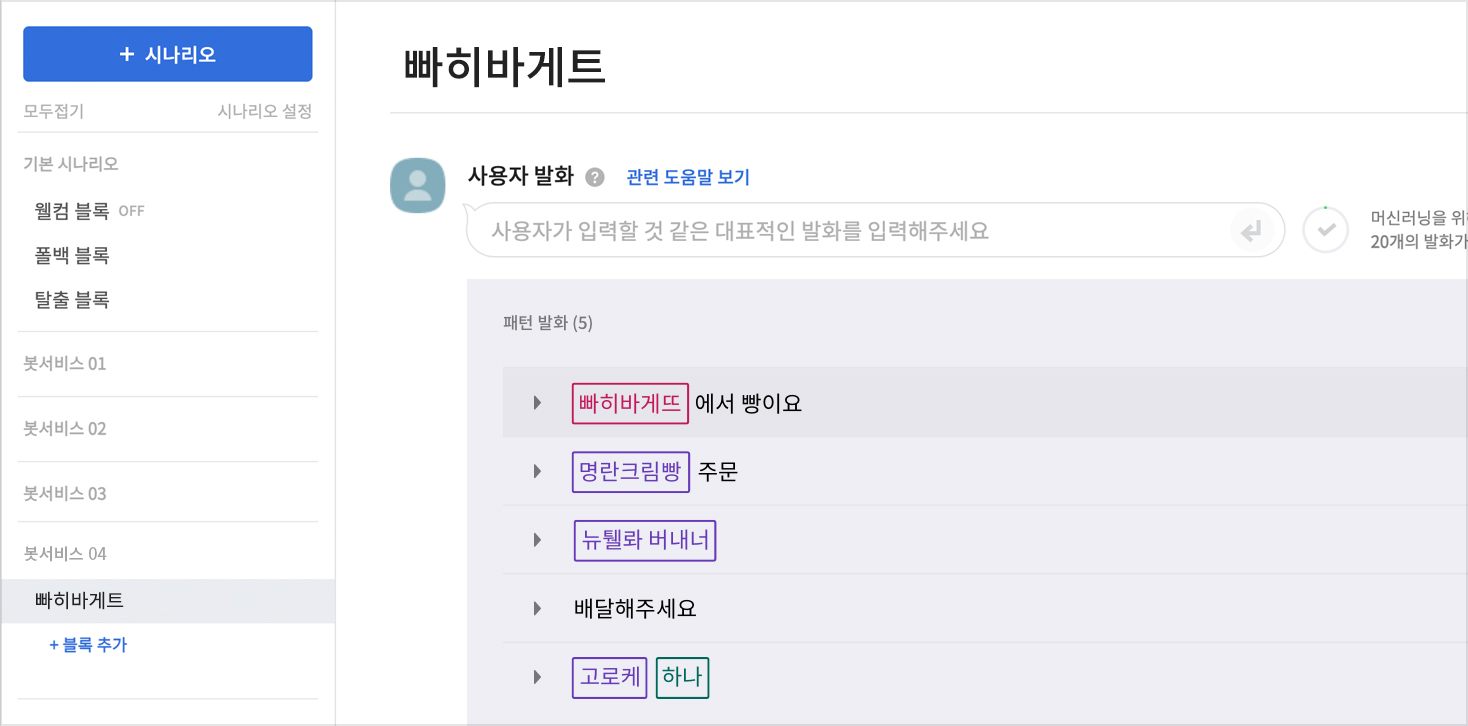This screenshot has height=726, width=1468.
Task: Expand the 고로케 하나 utterance row
Action: [x=537, y=677]
